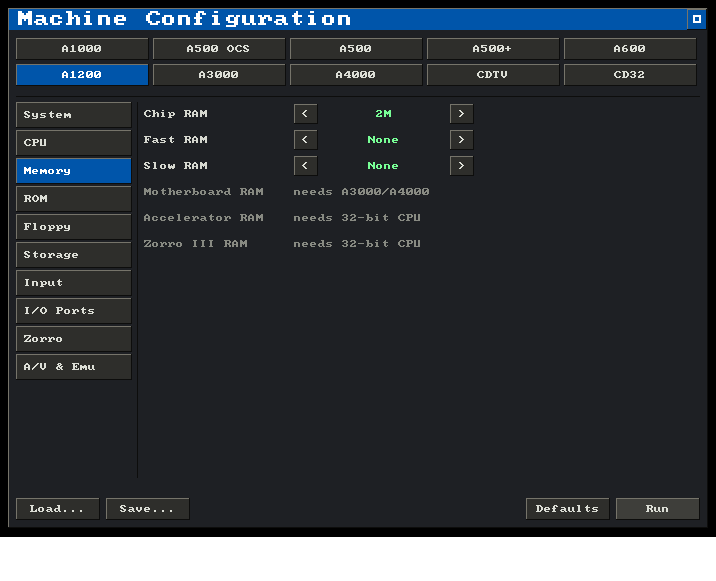Decrease Chip RAM with left arrow

click(x=305, y=114)
